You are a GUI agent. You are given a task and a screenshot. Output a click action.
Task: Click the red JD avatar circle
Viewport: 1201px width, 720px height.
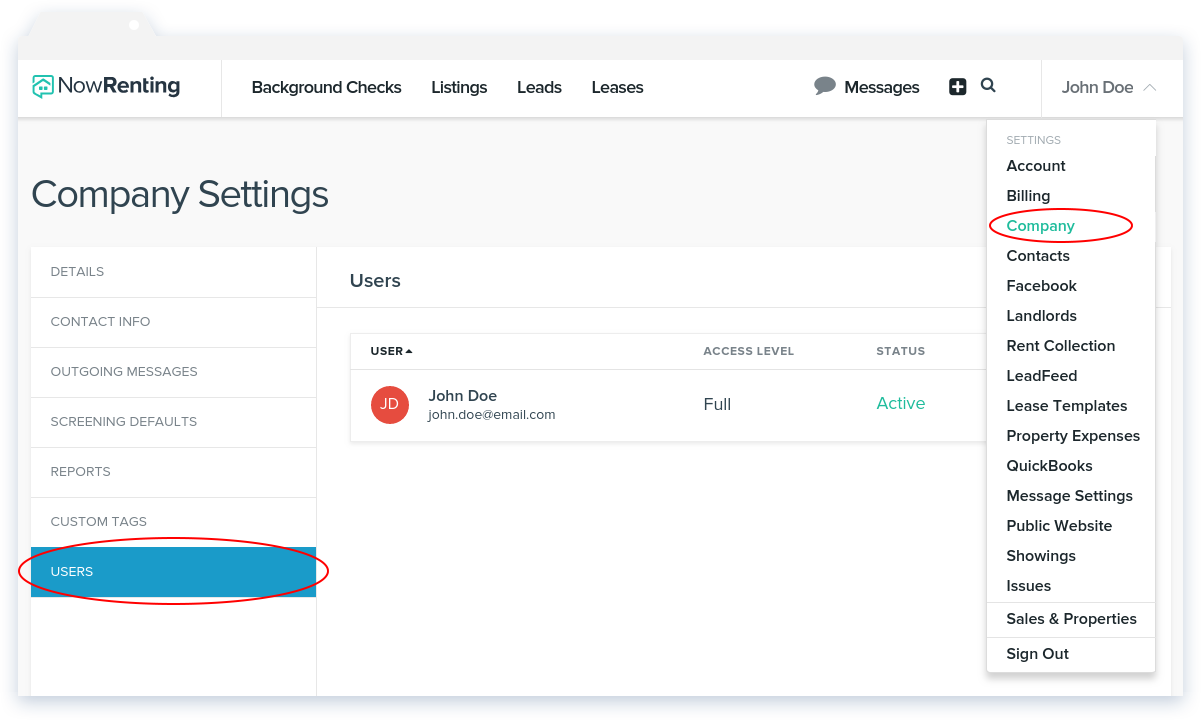(x=390, y=404)
